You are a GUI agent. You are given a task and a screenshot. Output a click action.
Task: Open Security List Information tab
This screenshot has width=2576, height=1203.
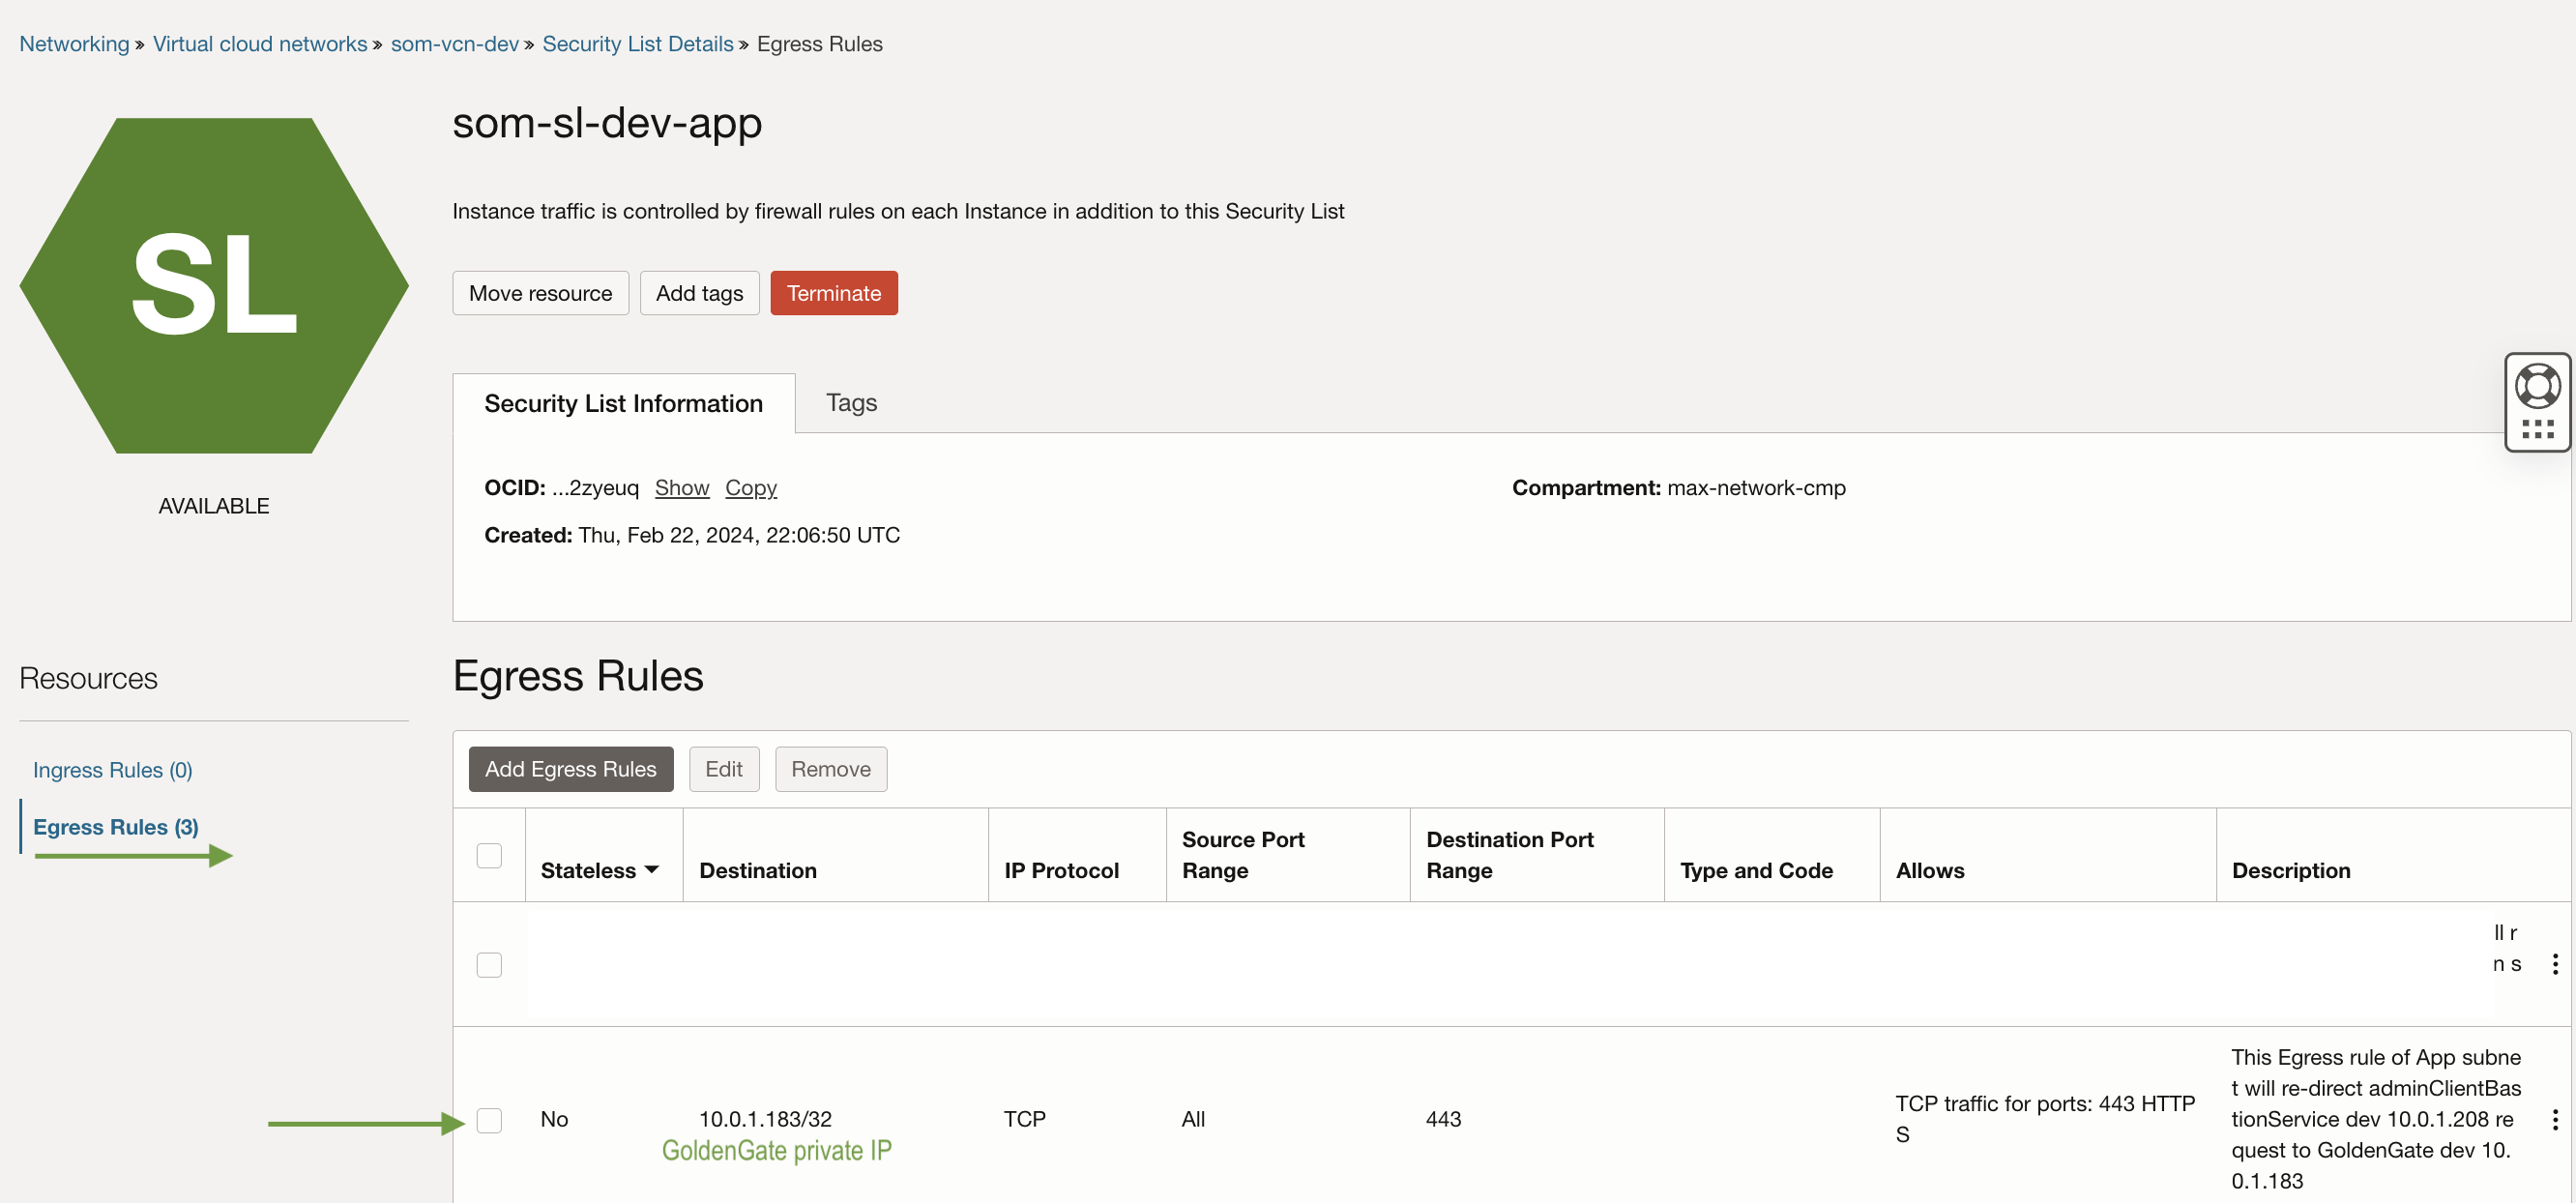[623, 404]
